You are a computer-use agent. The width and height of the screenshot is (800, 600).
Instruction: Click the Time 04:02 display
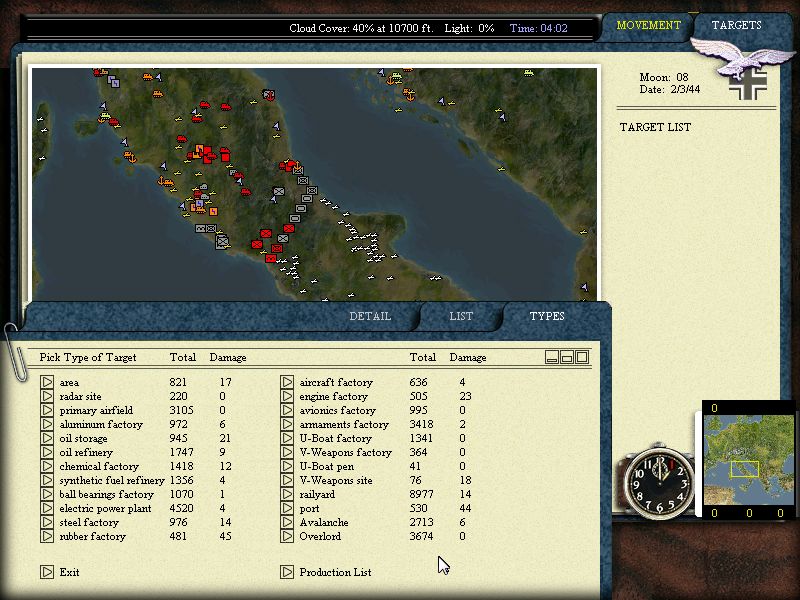tap(538, 29)
